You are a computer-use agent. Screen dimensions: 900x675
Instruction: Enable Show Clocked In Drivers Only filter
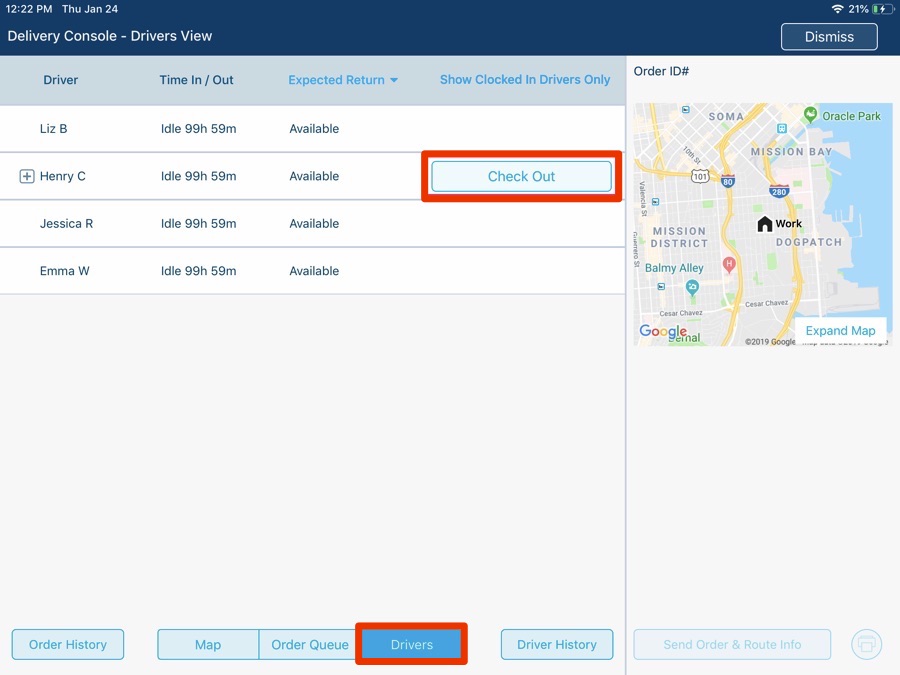525,79
